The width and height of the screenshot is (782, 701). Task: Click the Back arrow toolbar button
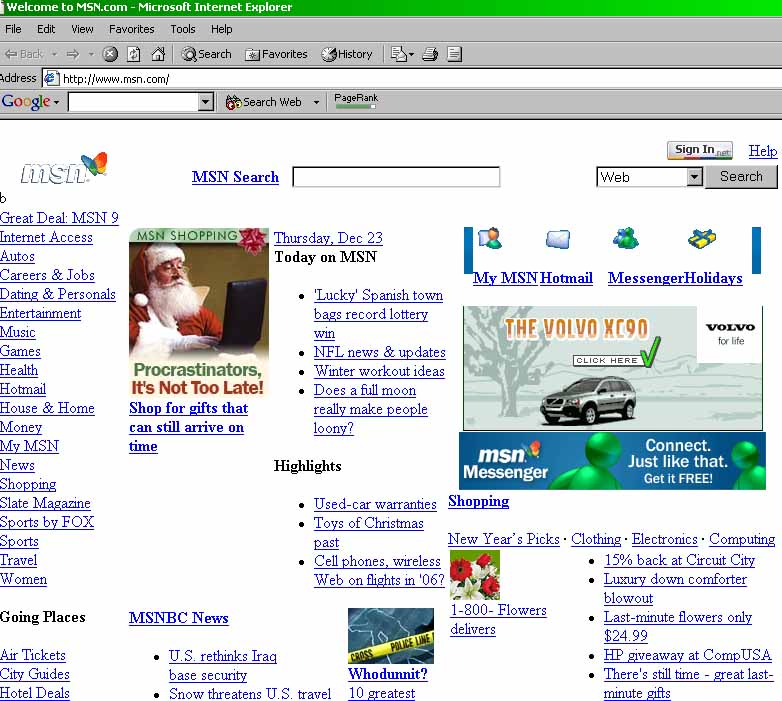pyautogui.click(x=24, y=54)
